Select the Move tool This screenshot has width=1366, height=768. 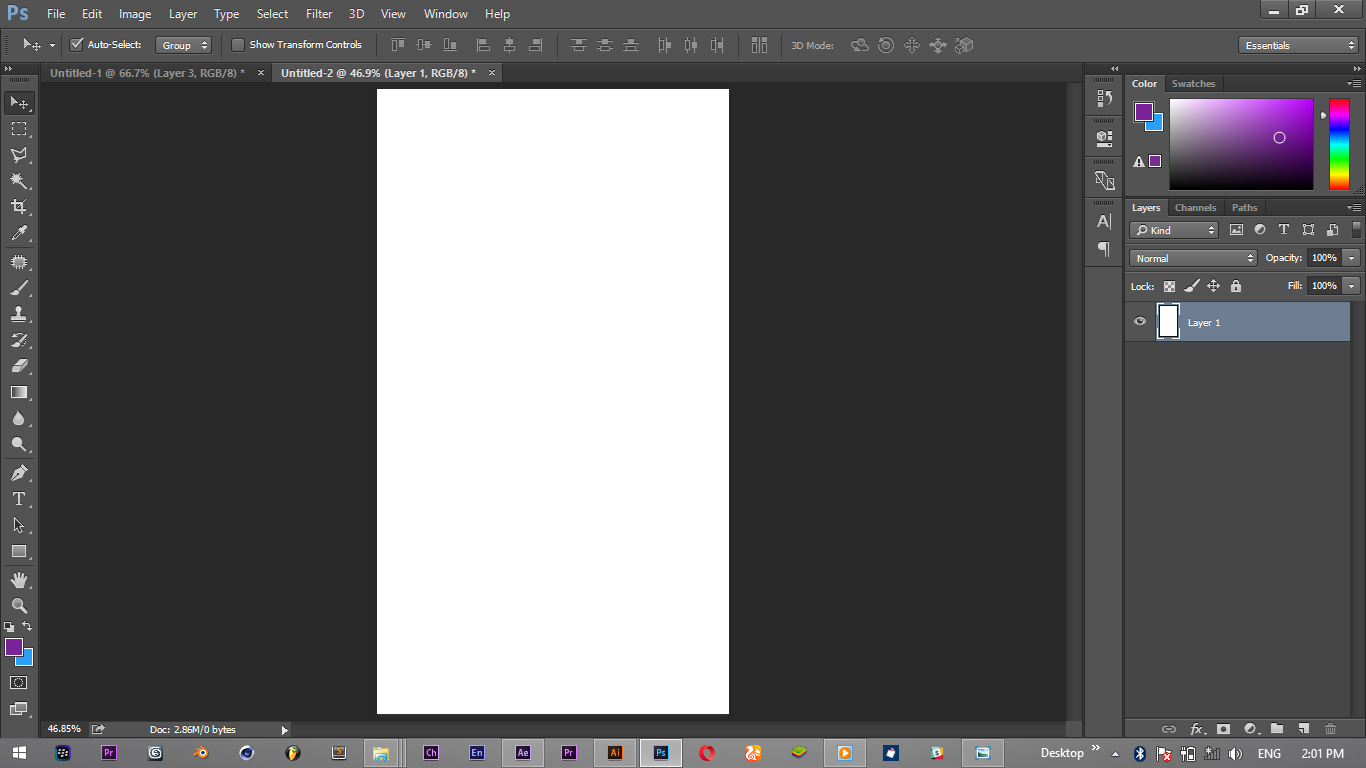pyautogui.click(x=19, y=103)
